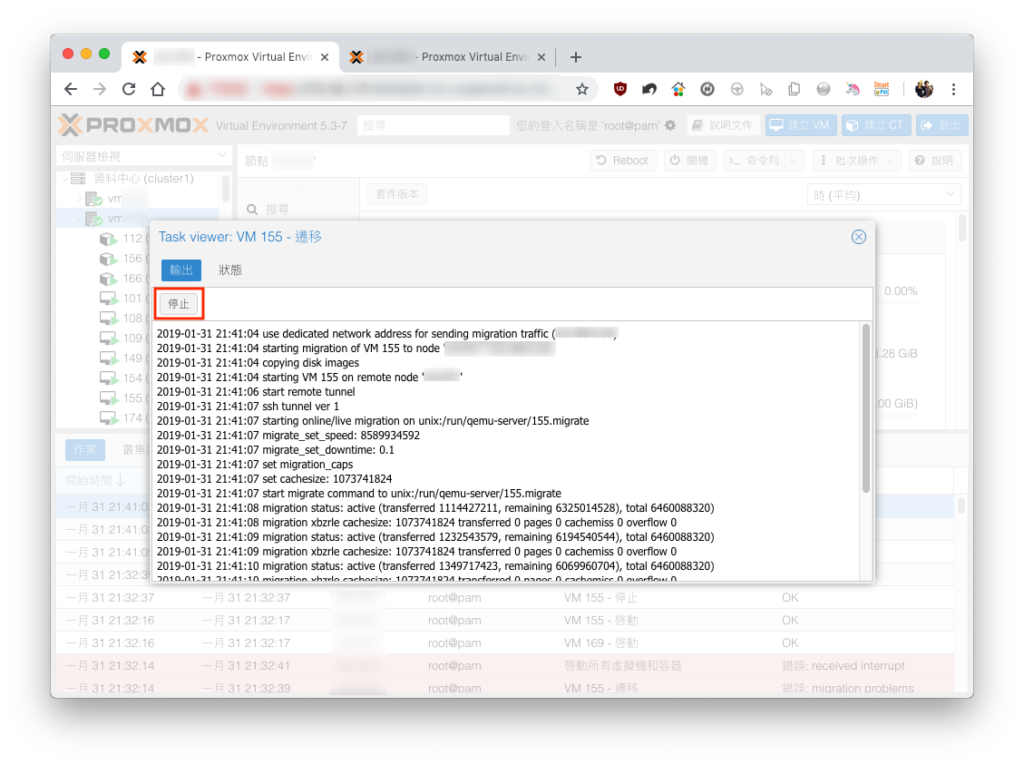Screen dimensions: 1024x765
Task: Click the Proxmox user settings gear
Action: tap(670, 125)
